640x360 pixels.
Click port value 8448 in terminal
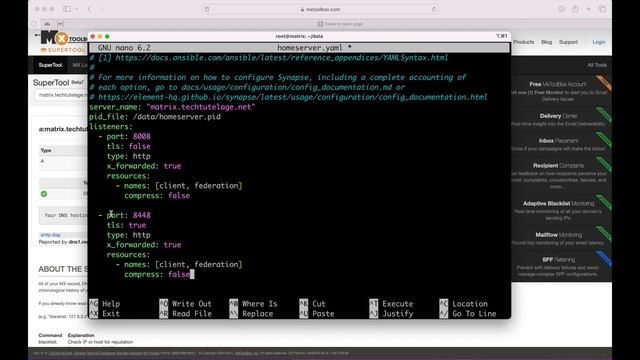click(x=142, y=215)
